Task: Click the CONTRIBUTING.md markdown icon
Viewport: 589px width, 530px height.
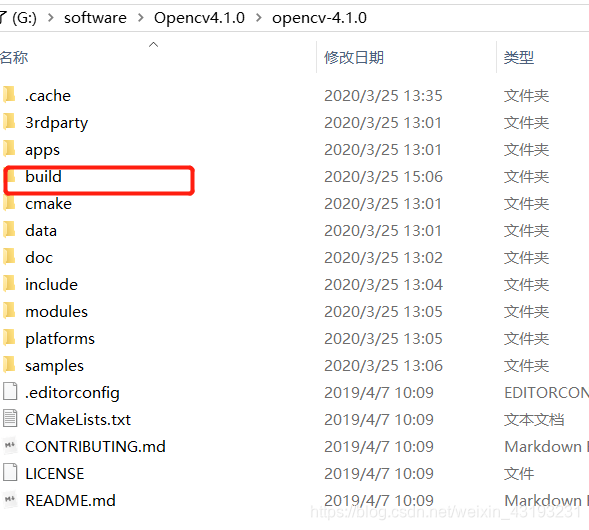Action: point(10,446)
